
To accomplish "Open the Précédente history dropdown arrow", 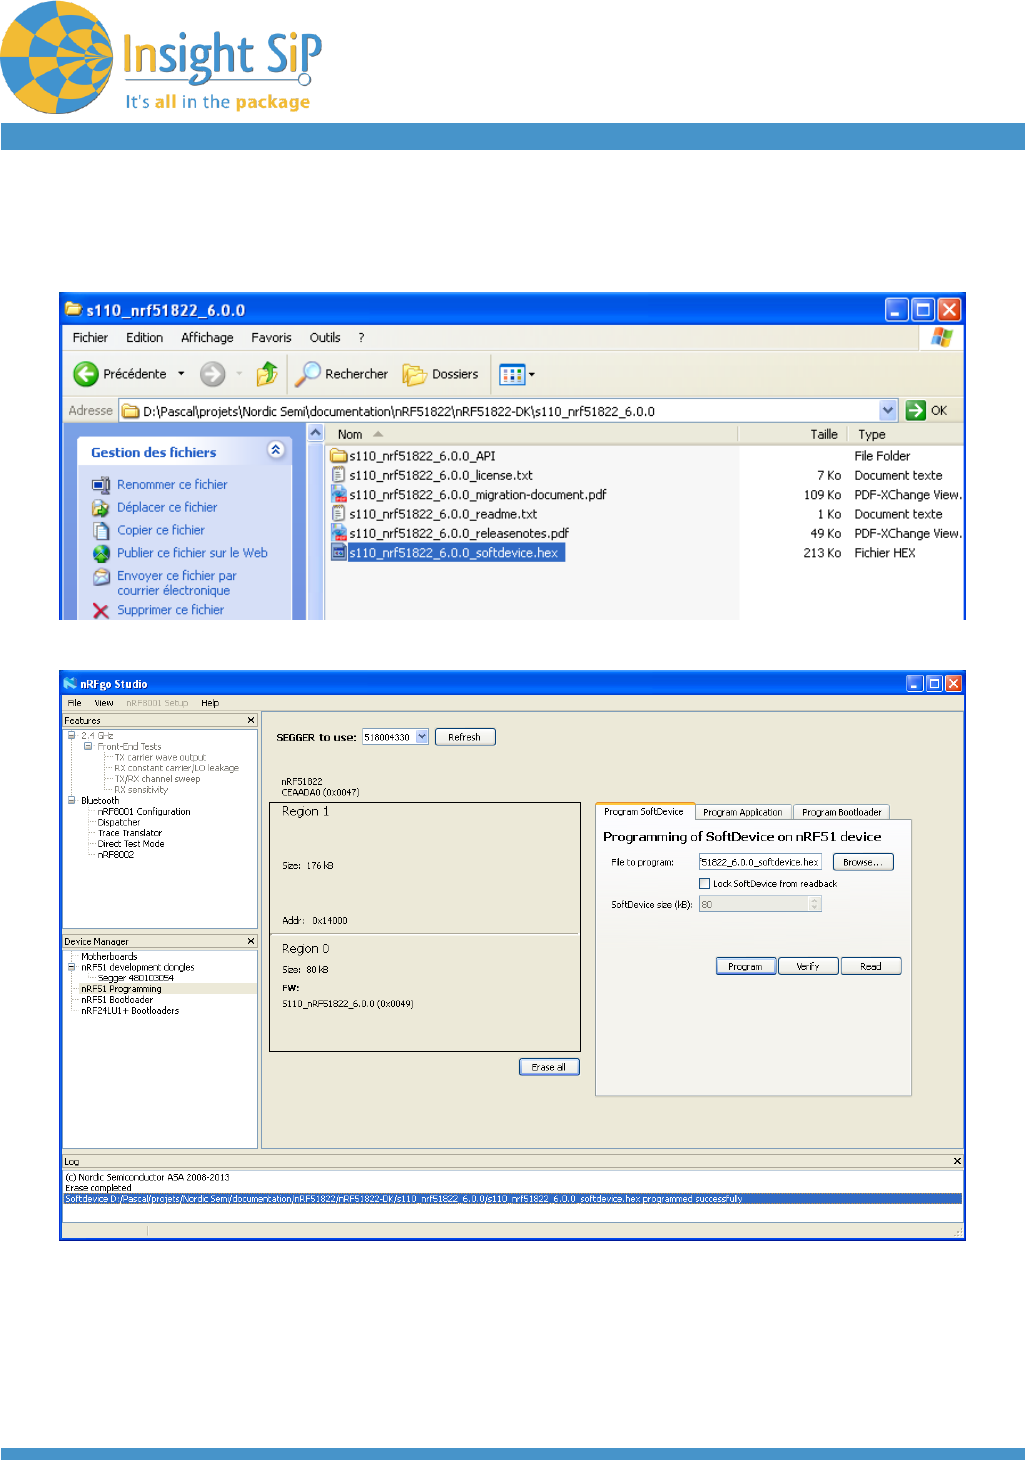I will click(x=181, y=374).
